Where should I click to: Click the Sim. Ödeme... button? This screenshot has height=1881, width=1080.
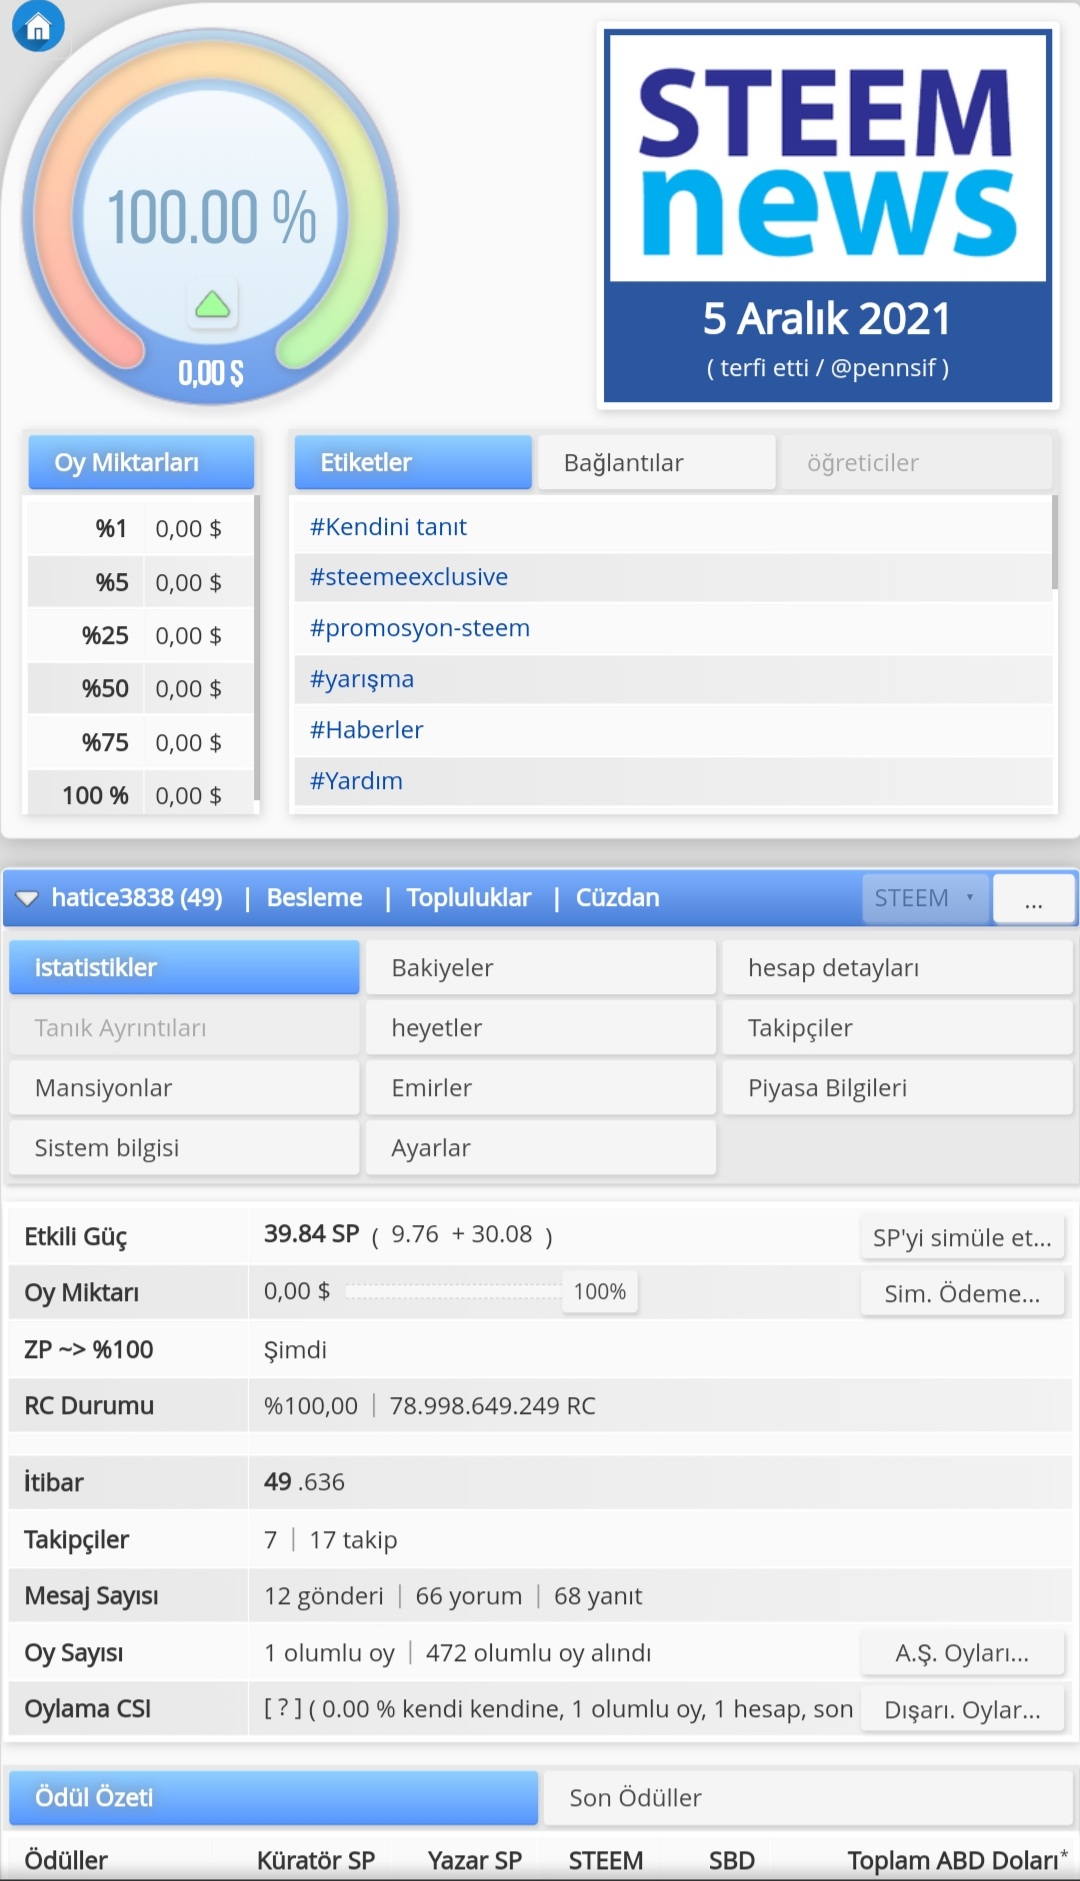962,1293
